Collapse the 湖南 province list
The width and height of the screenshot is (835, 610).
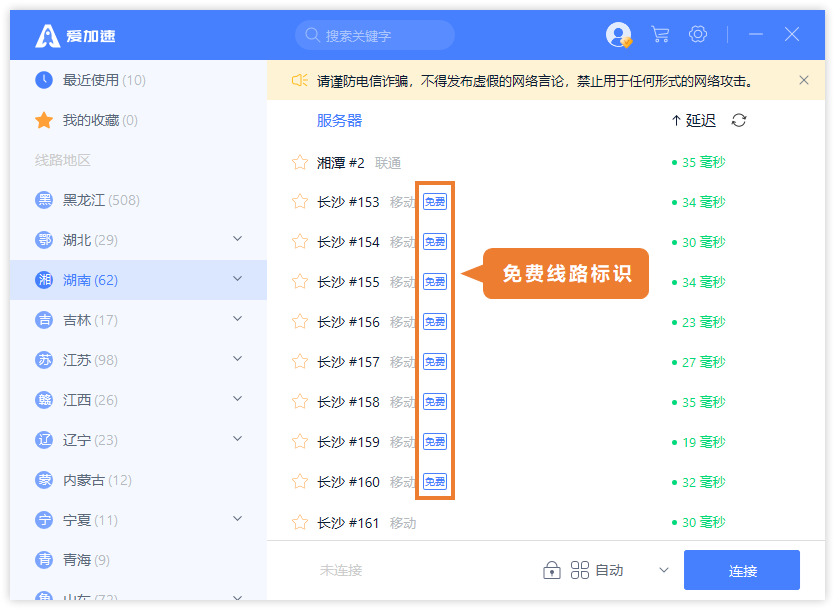click(x=237, y=279)
